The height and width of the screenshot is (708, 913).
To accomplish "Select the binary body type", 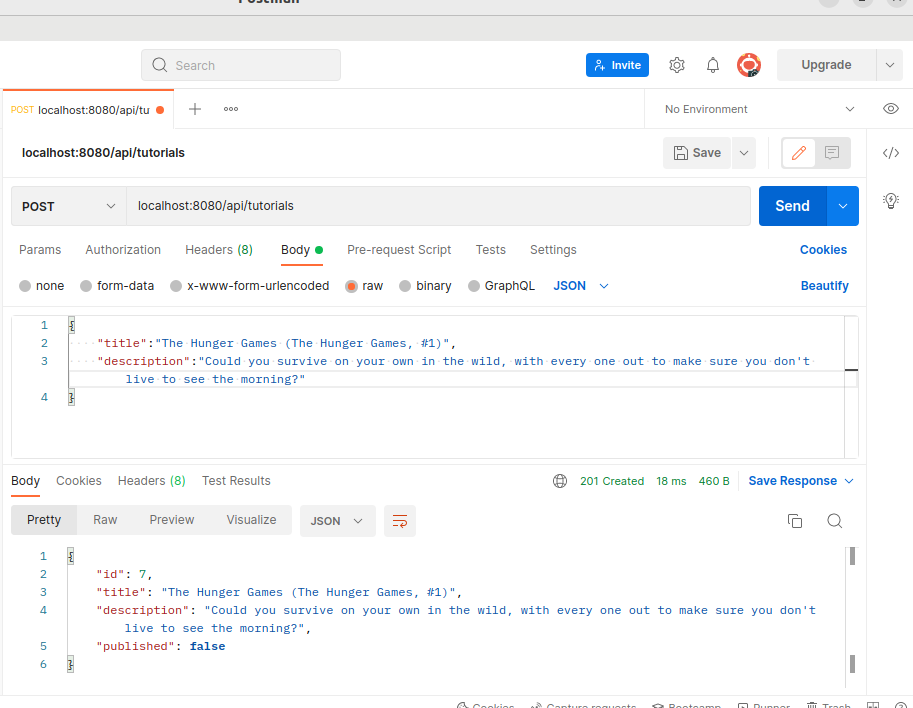I will (x=425, y=286).
